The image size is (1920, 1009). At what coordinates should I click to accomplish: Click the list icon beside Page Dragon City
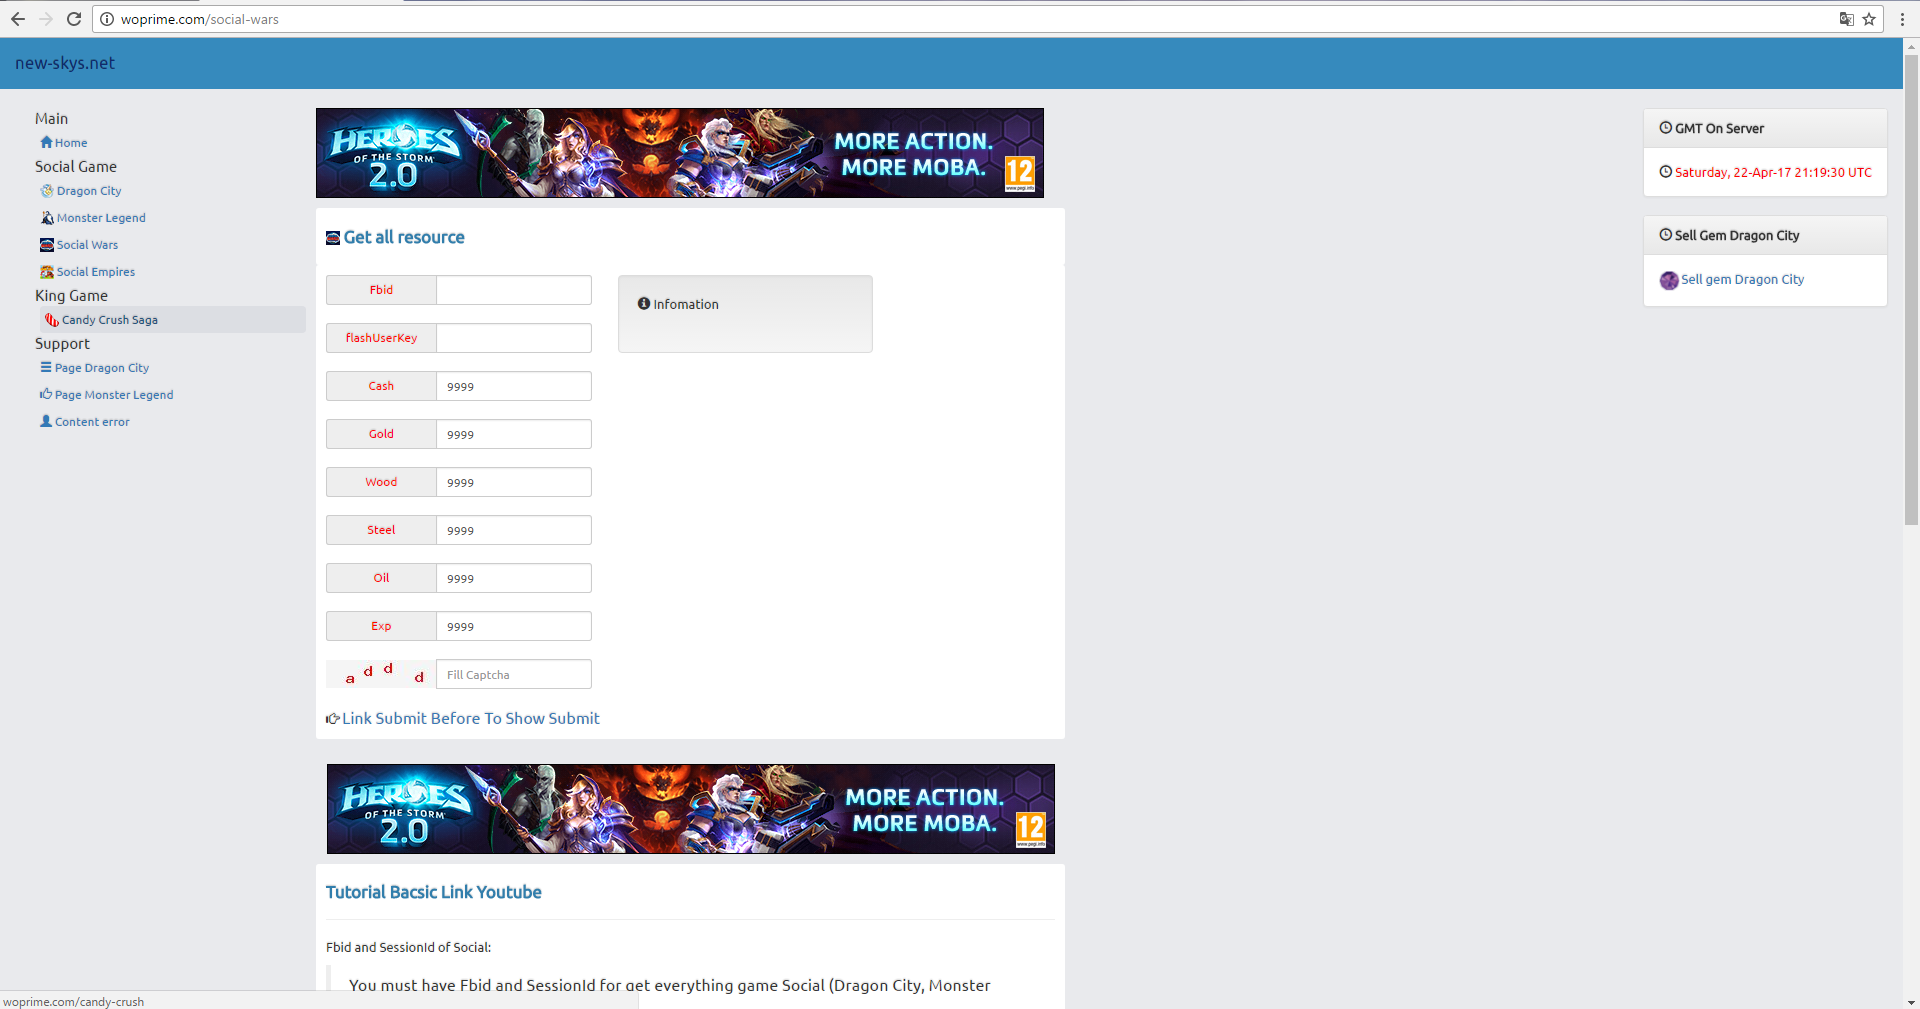coord(46,367)
